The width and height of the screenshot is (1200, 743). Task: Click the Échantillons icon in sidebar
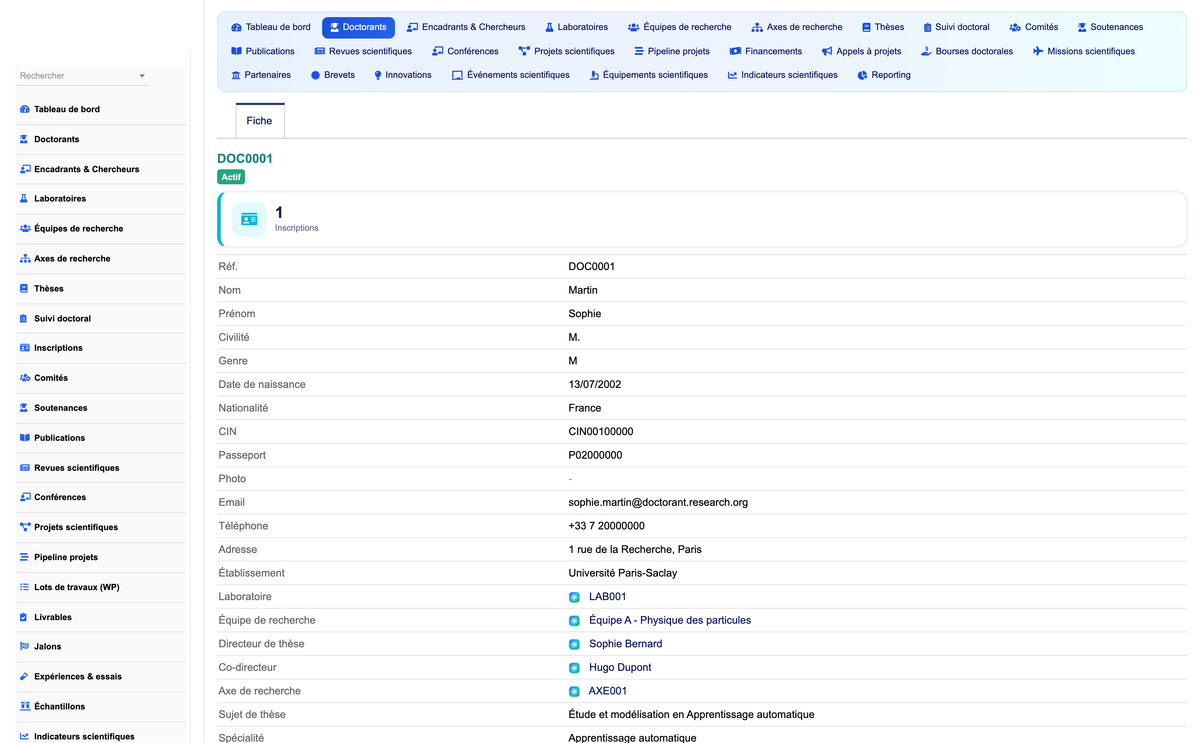point(25,707)
